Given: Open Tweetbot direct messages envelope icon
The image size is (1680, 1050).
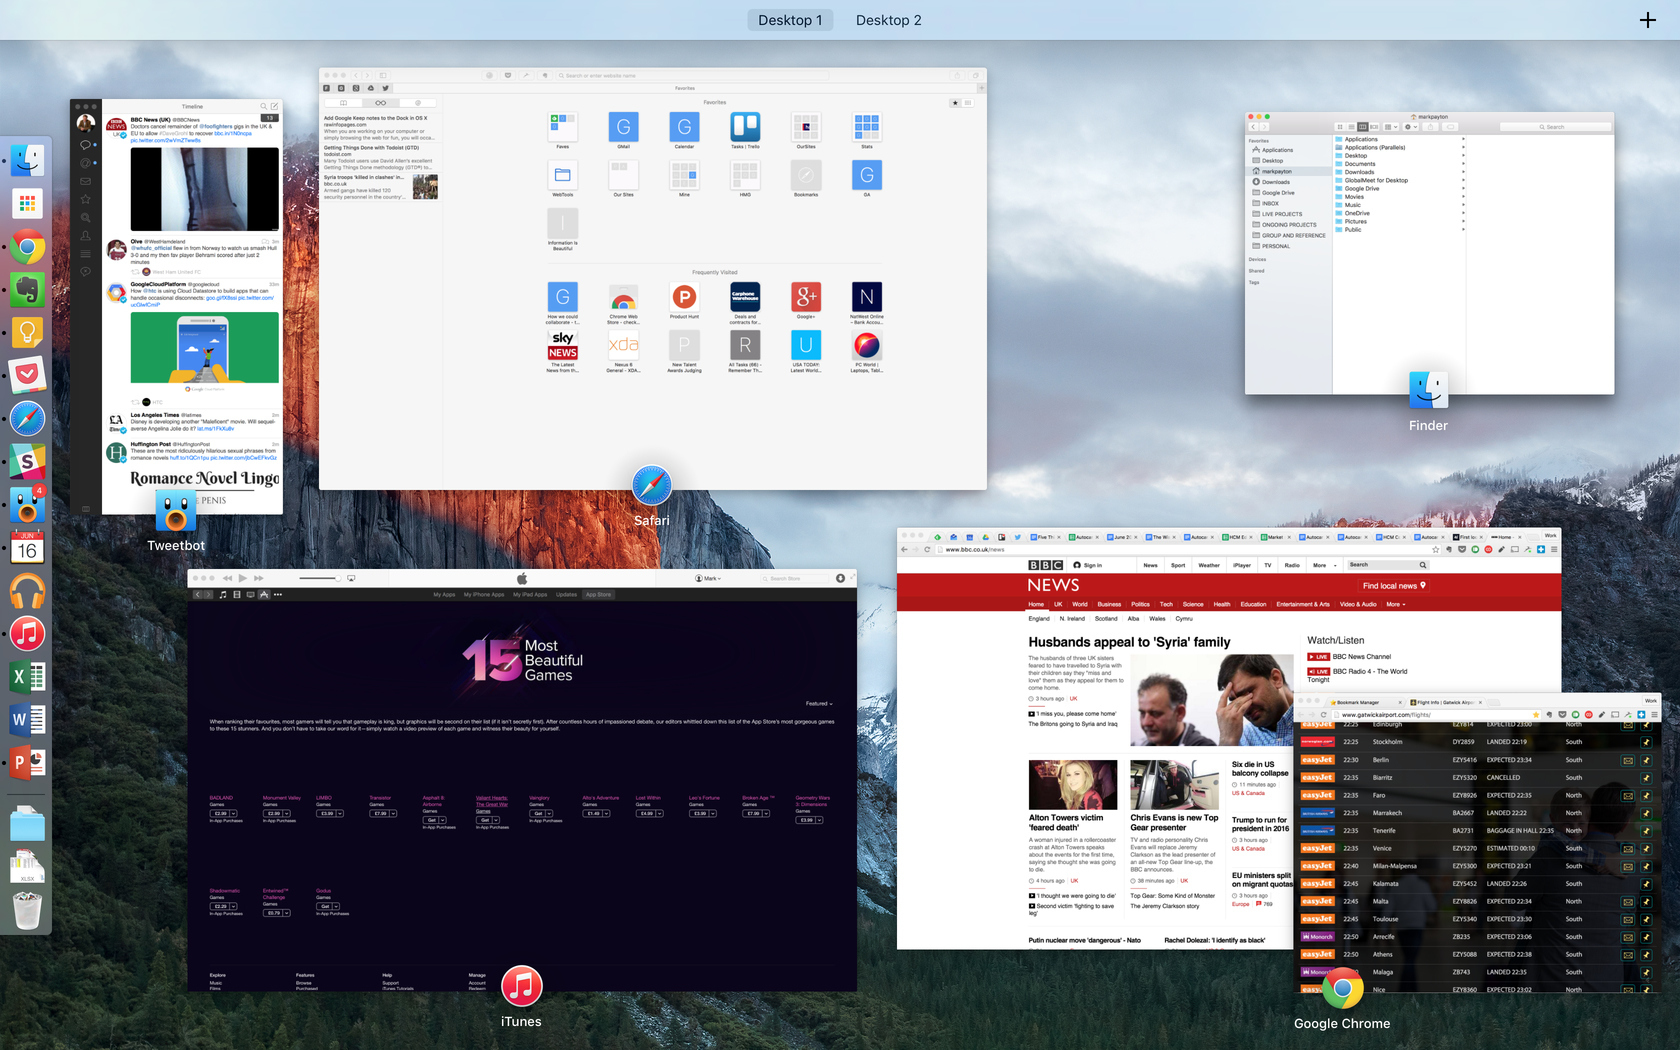Looking at the screenshot, I should click(85, 181).
